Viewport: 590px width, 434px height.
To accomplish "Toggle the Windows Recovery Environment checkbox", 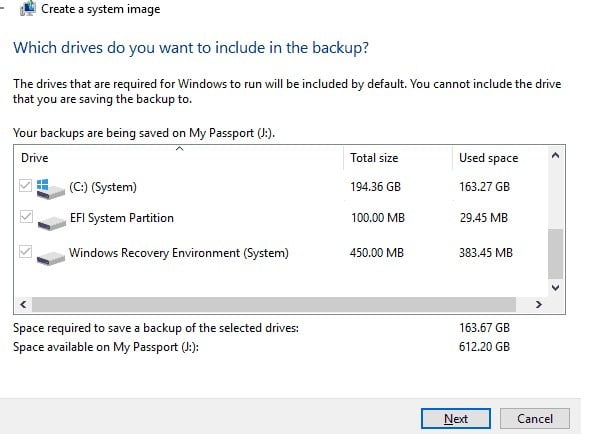I will click(x=26, y=251).
